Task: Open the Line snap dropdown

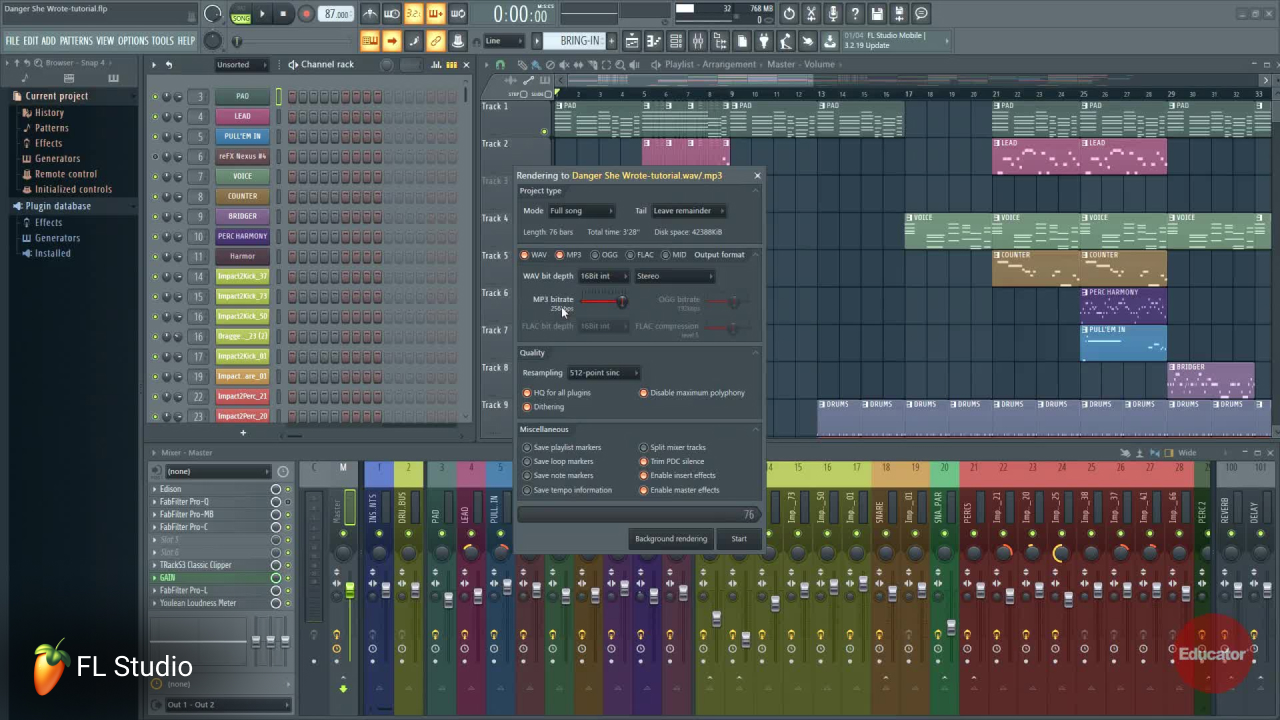Action: point(503,41)
